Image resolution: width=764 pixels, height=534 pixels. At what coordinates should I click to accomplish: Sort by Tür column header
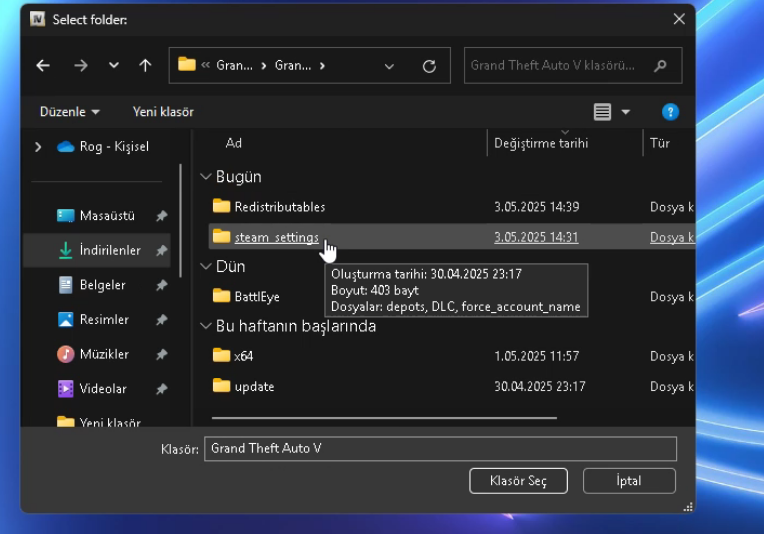tap(660, 143)
